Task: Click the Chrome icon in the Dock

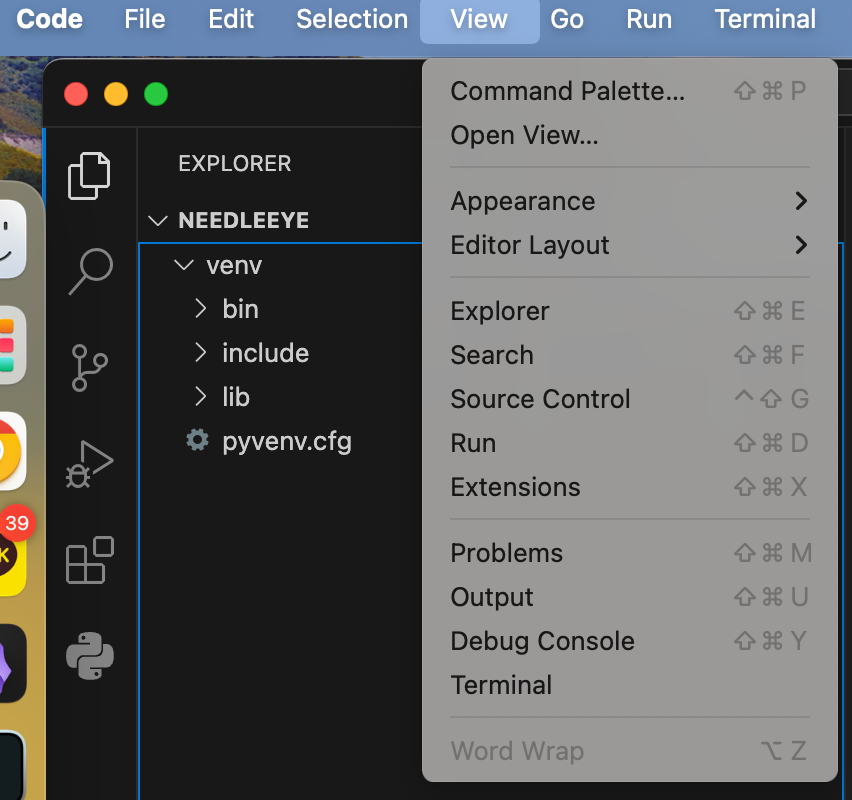Action: [x=11, y=451]
